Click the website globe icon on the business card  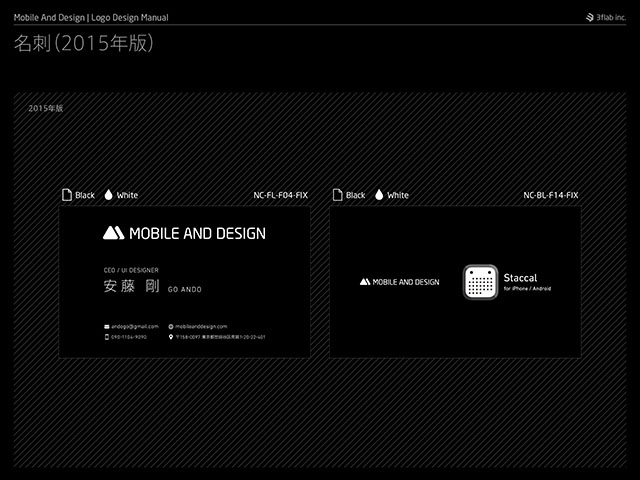(171, 327)
